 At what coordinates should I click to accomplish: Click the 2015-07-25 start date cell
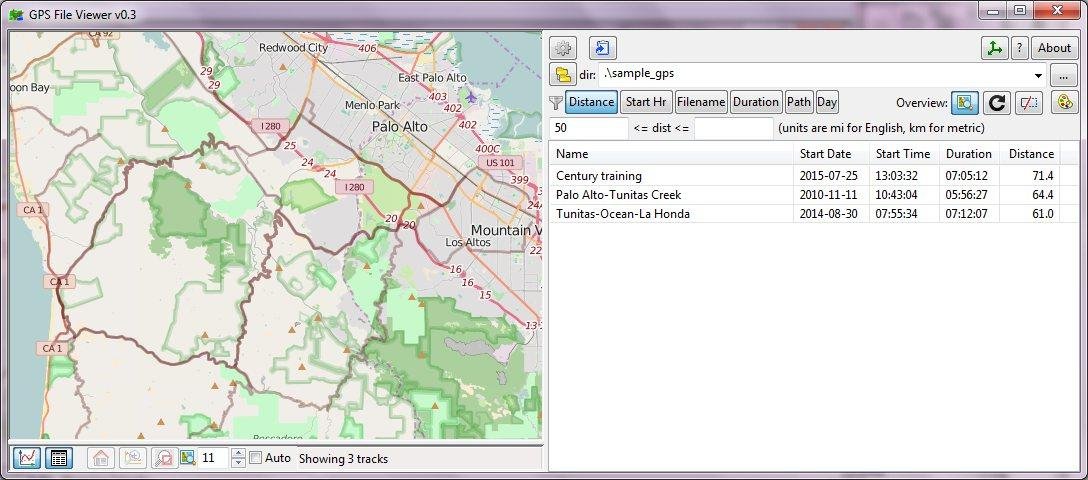(831, 176)
